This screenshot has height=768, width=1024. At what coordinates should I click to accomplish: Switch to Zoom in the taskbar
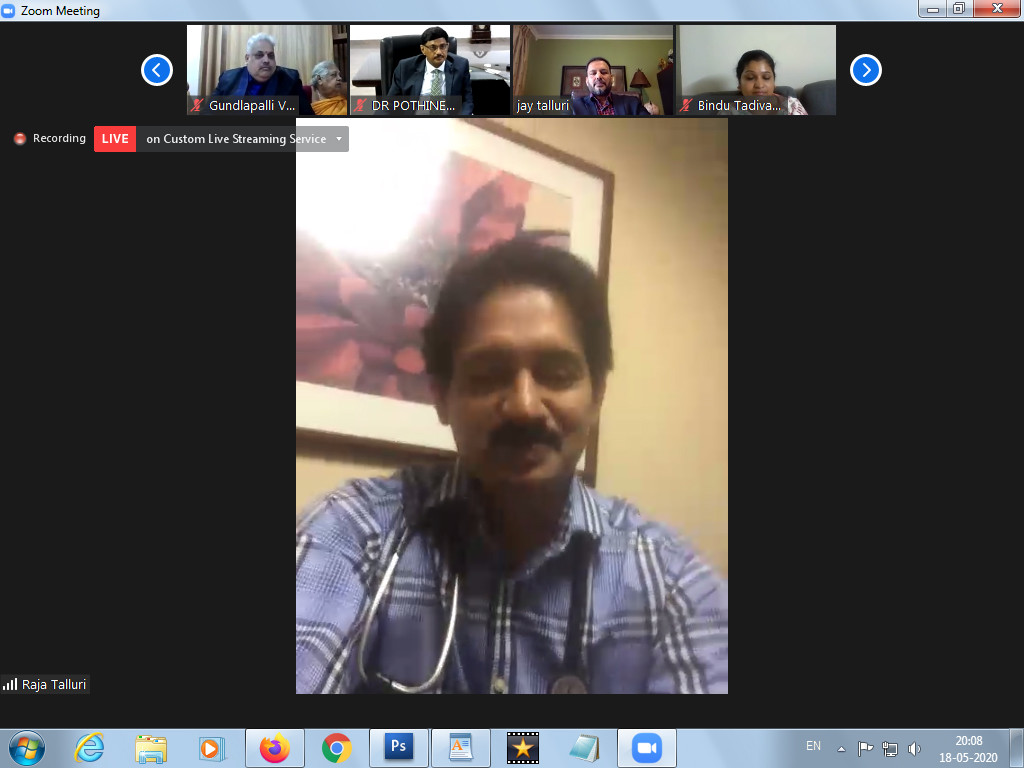coord(647,747)
